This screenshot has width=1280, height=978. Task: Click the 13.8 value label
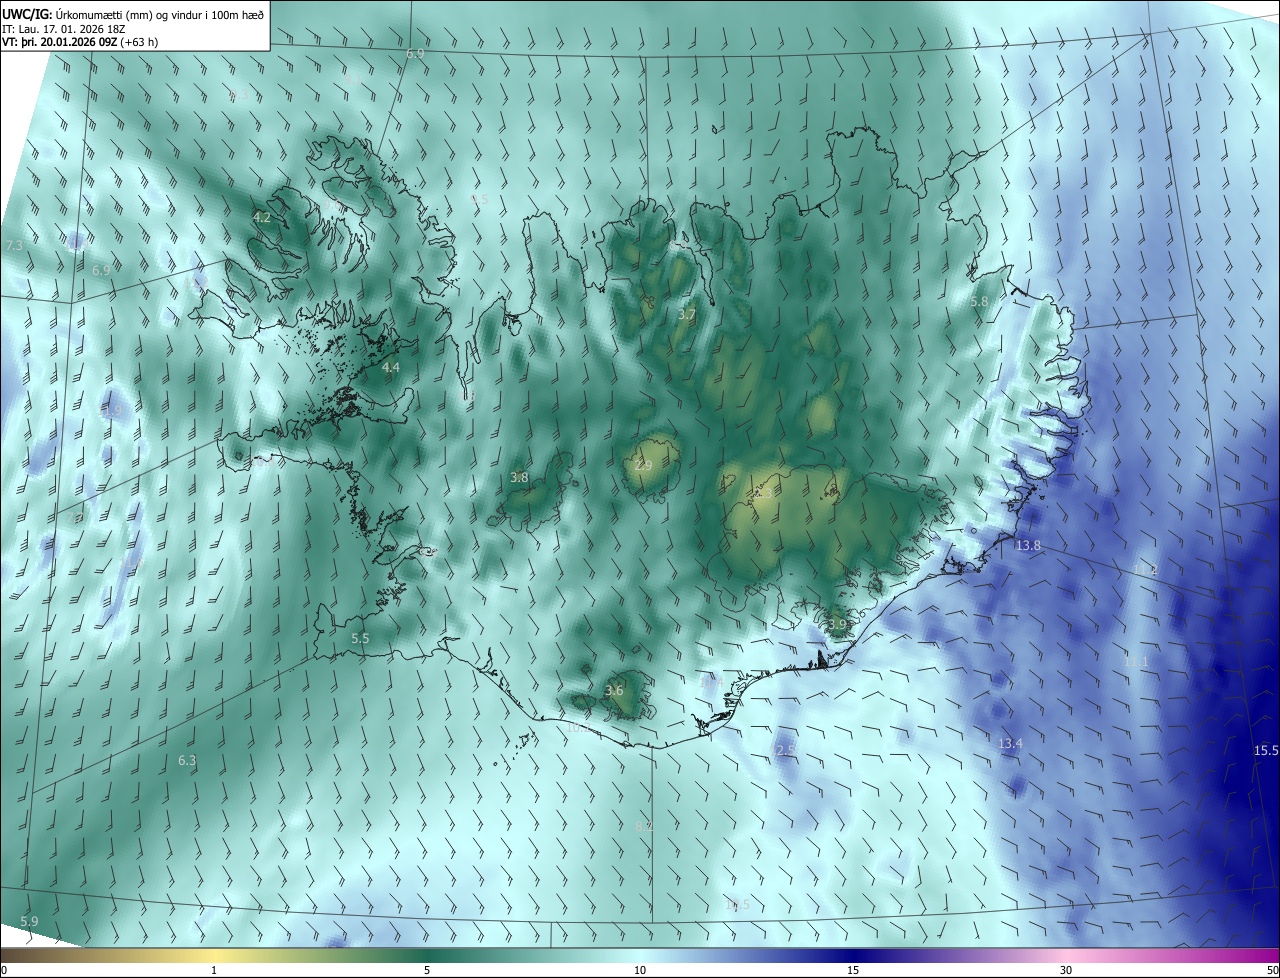1028,545
